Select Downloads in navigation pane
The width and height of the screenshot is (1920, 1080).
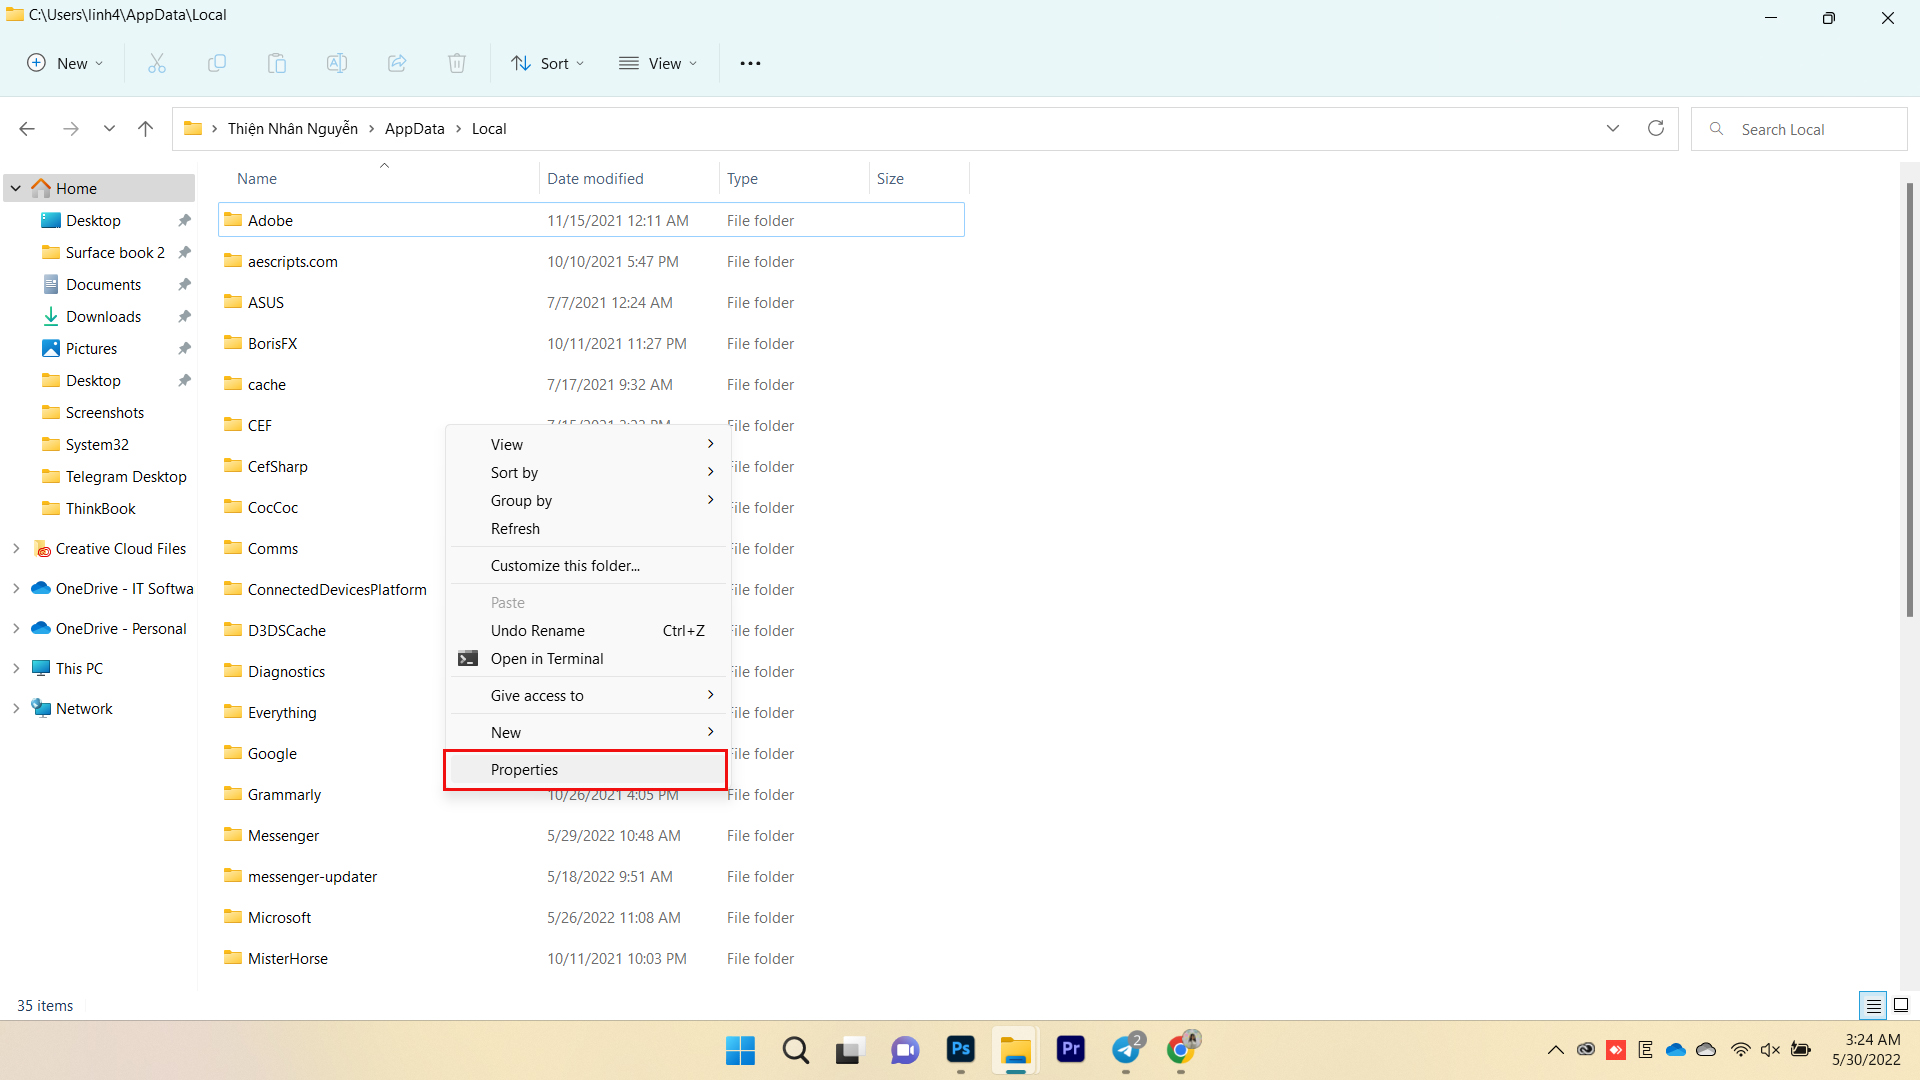coord(103,316)
